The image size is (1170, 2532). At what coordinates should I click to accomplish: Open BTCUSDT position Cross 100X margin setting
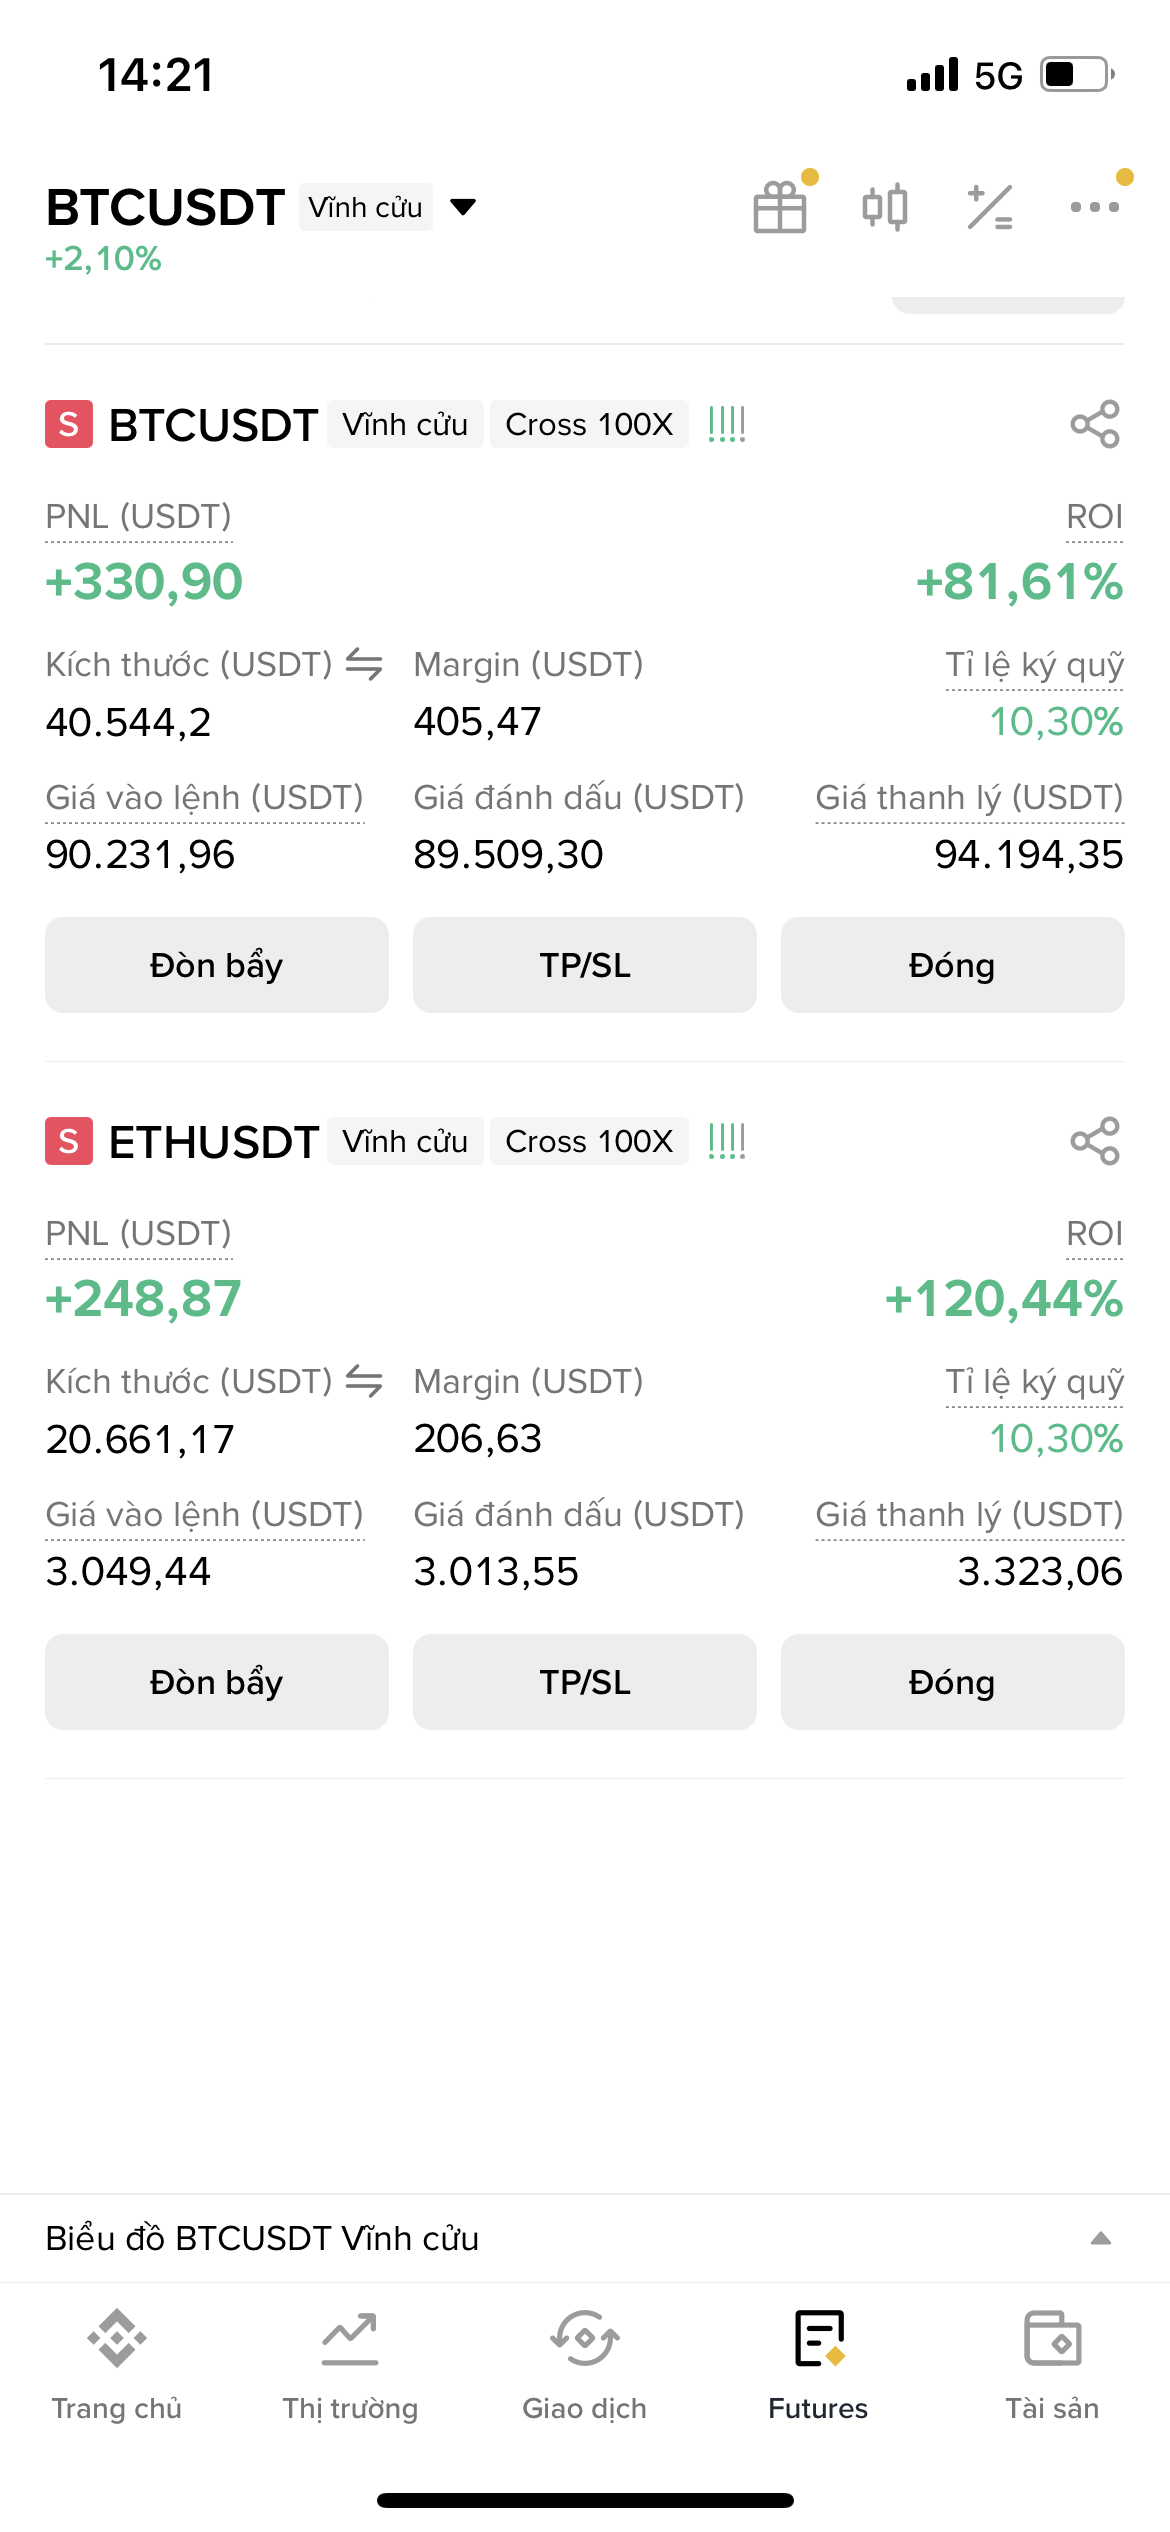[x=589, y=425]
